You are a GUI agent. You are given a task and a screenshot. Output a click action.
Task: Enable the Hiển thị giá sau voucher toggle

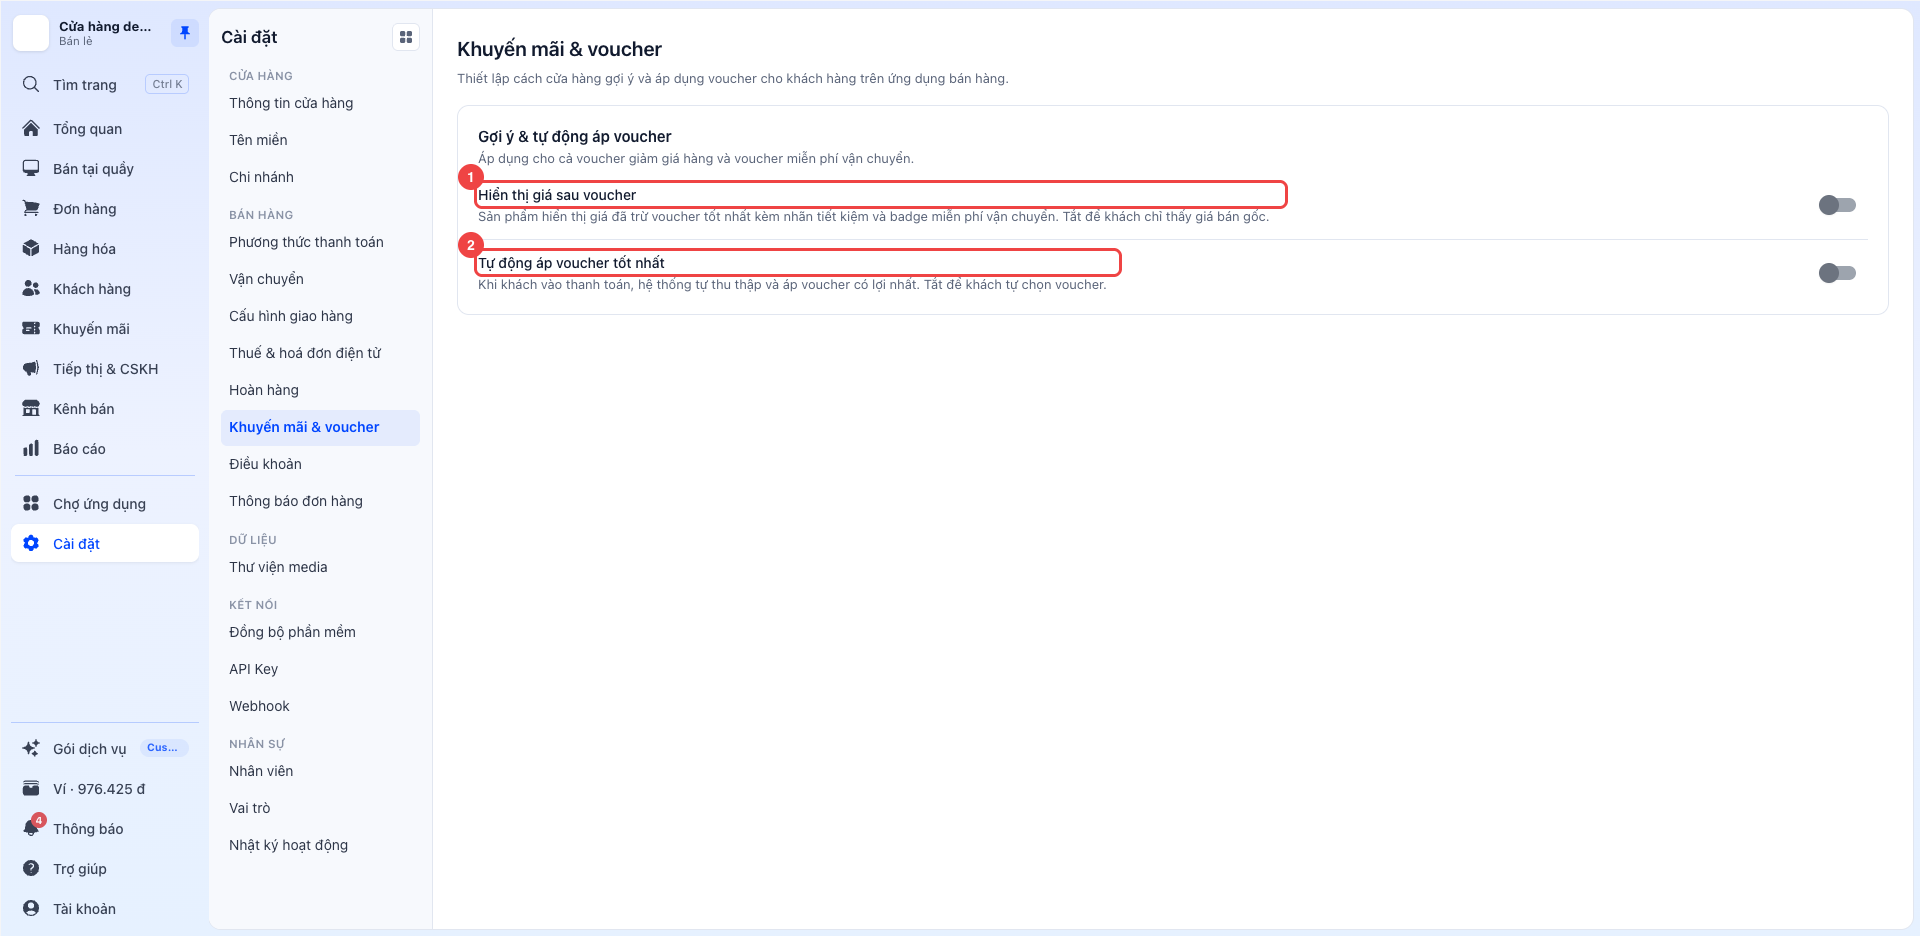pyautogui.click(x=1837, y=205)
